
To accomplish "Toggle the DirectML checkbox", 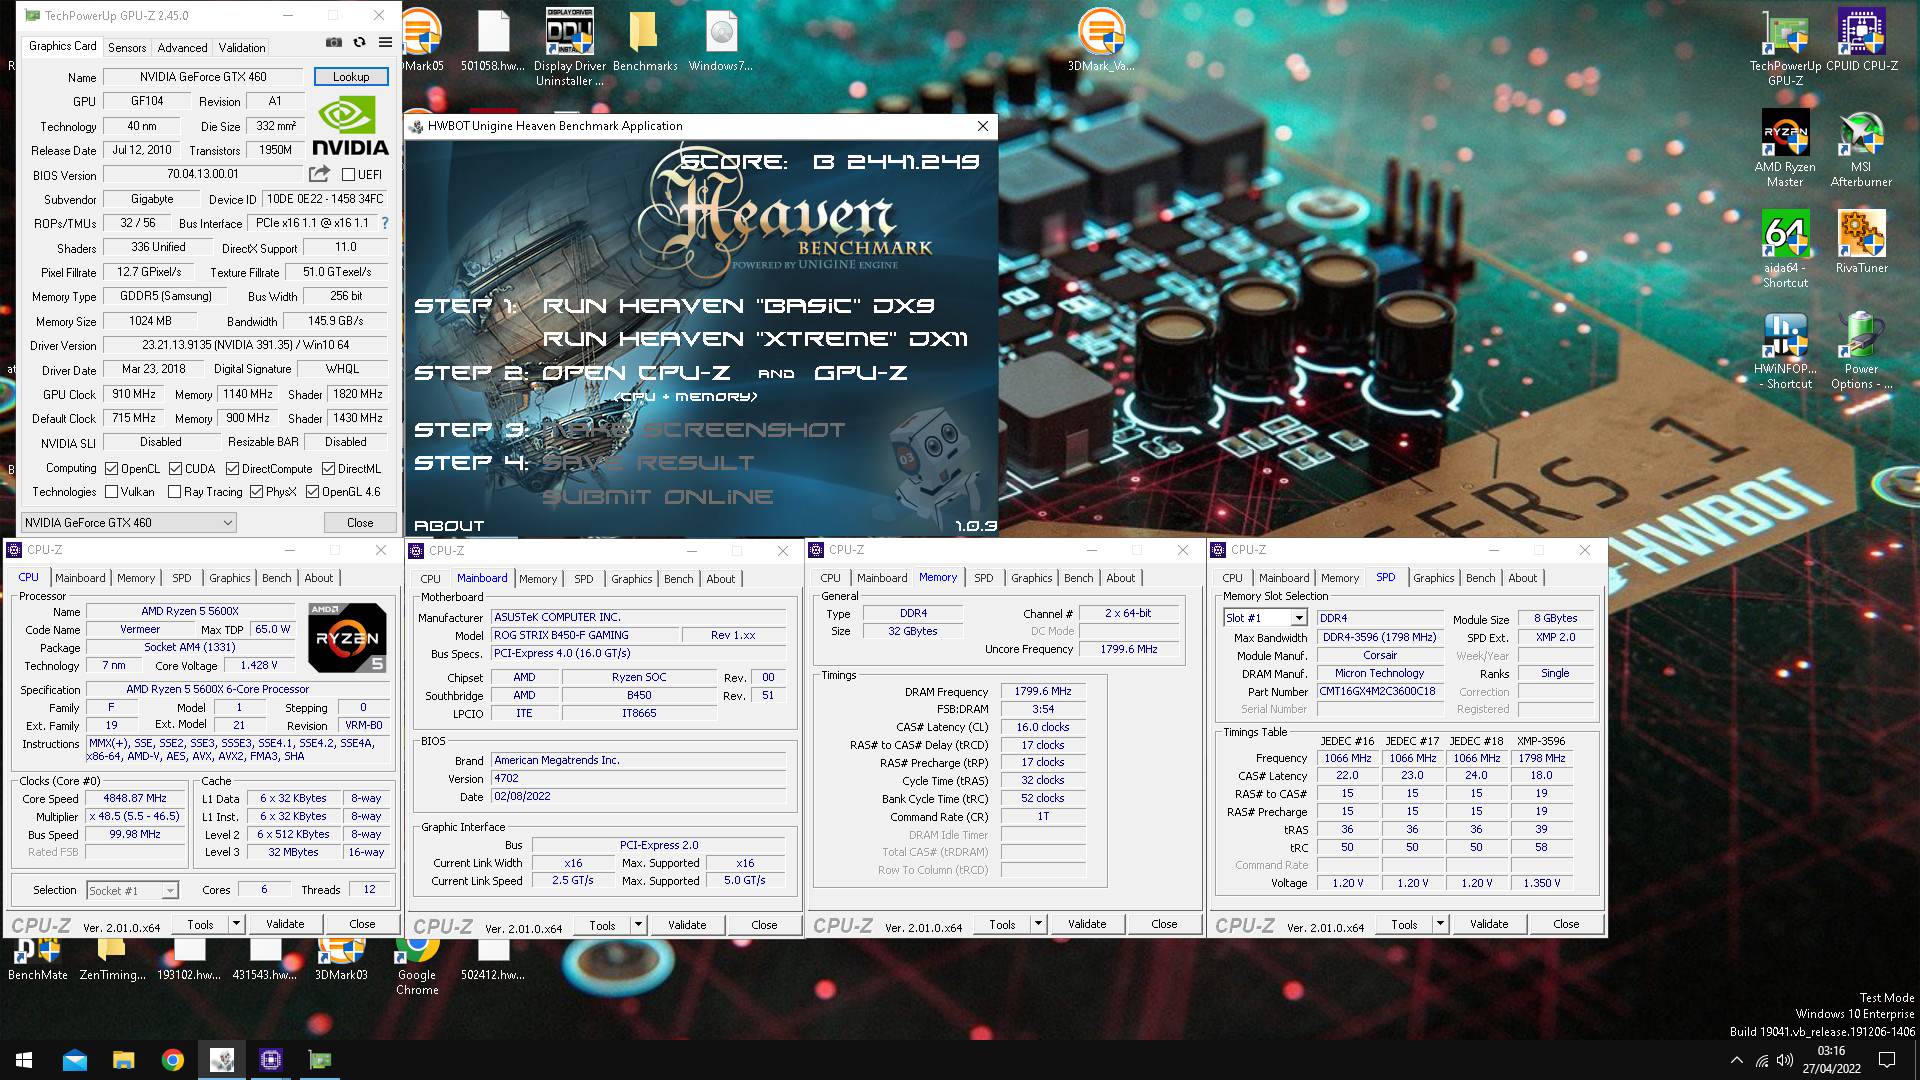I will click(x=329, y=468).
